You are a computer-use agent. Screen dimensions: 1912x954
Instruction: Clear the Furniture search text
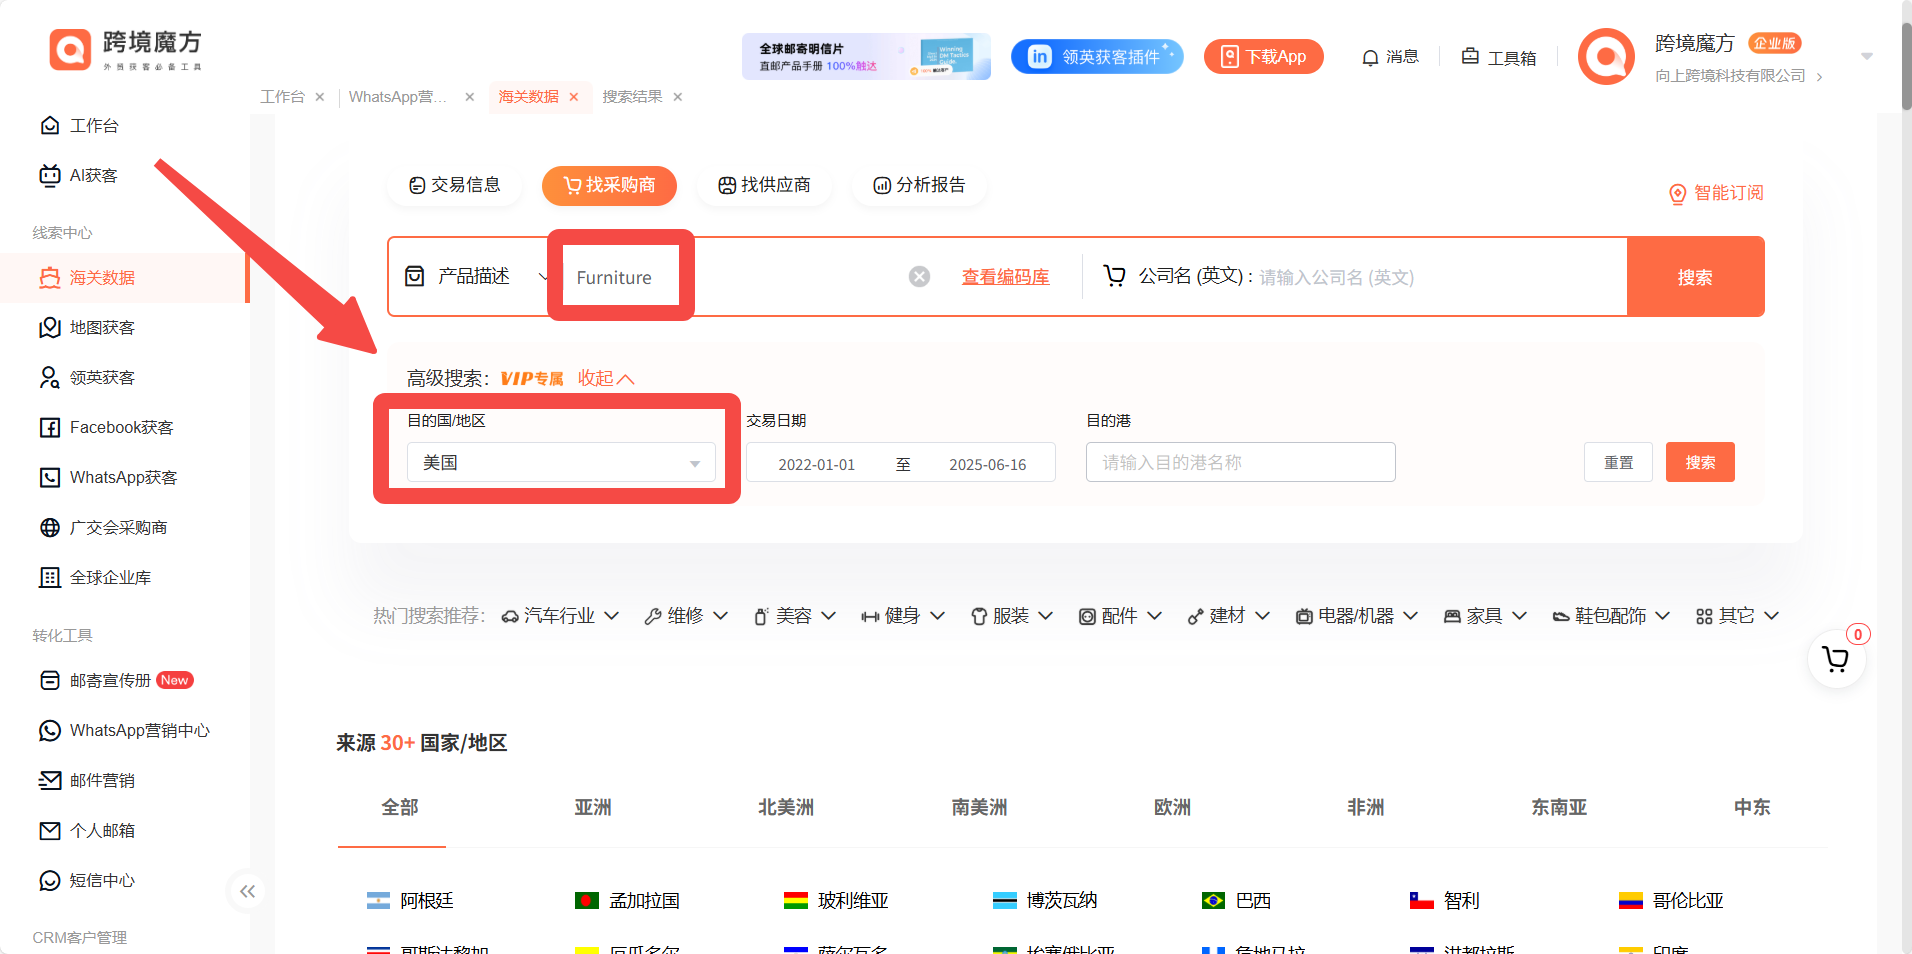tap(920, 277)
